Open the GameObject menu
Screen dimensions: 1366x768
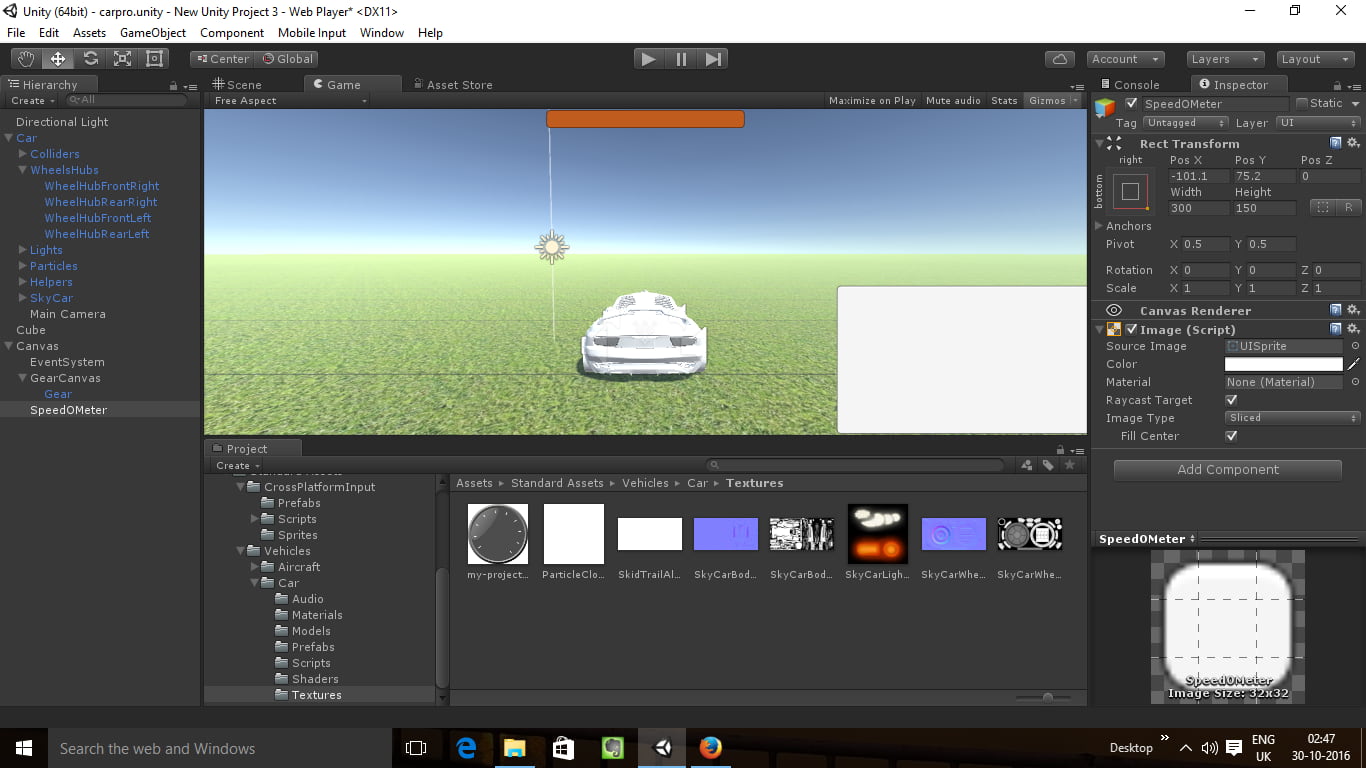click(152, 32)
